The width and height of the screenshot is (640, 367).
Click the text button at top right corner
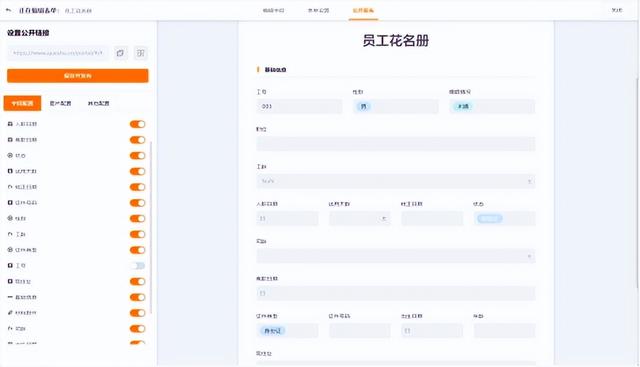point(617,10)
